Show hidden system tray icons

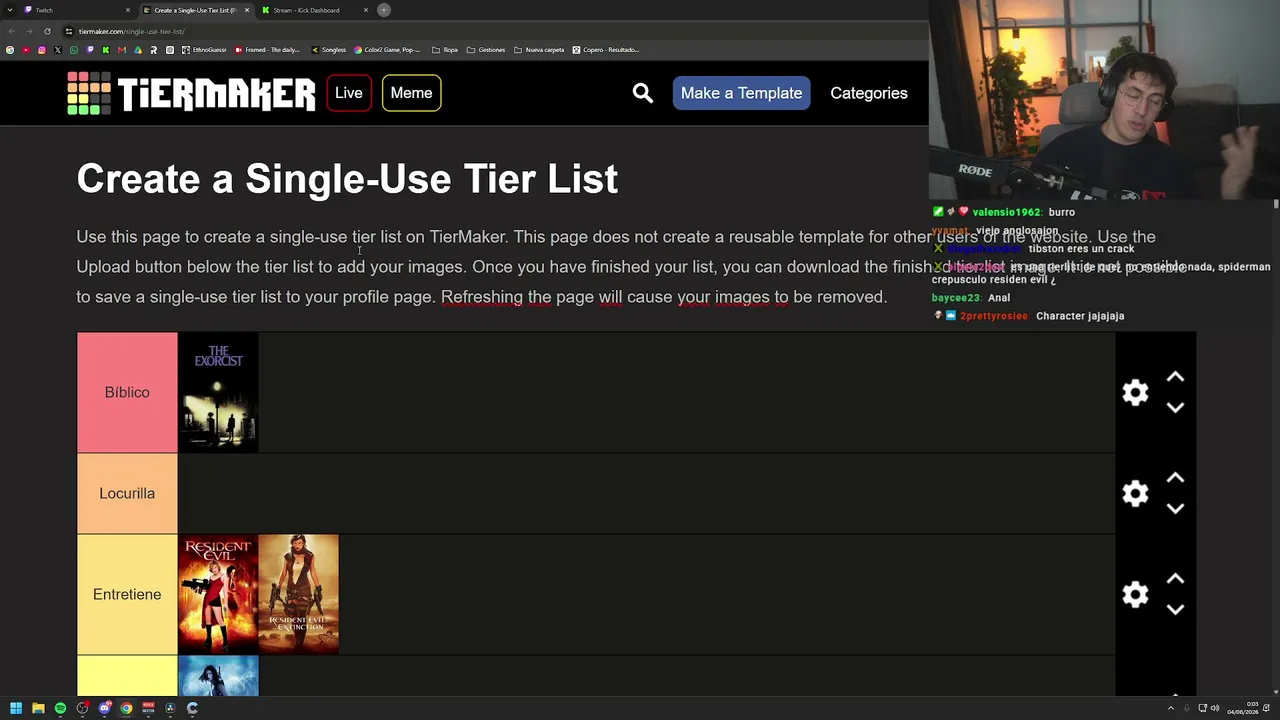tap(1171, 708)
